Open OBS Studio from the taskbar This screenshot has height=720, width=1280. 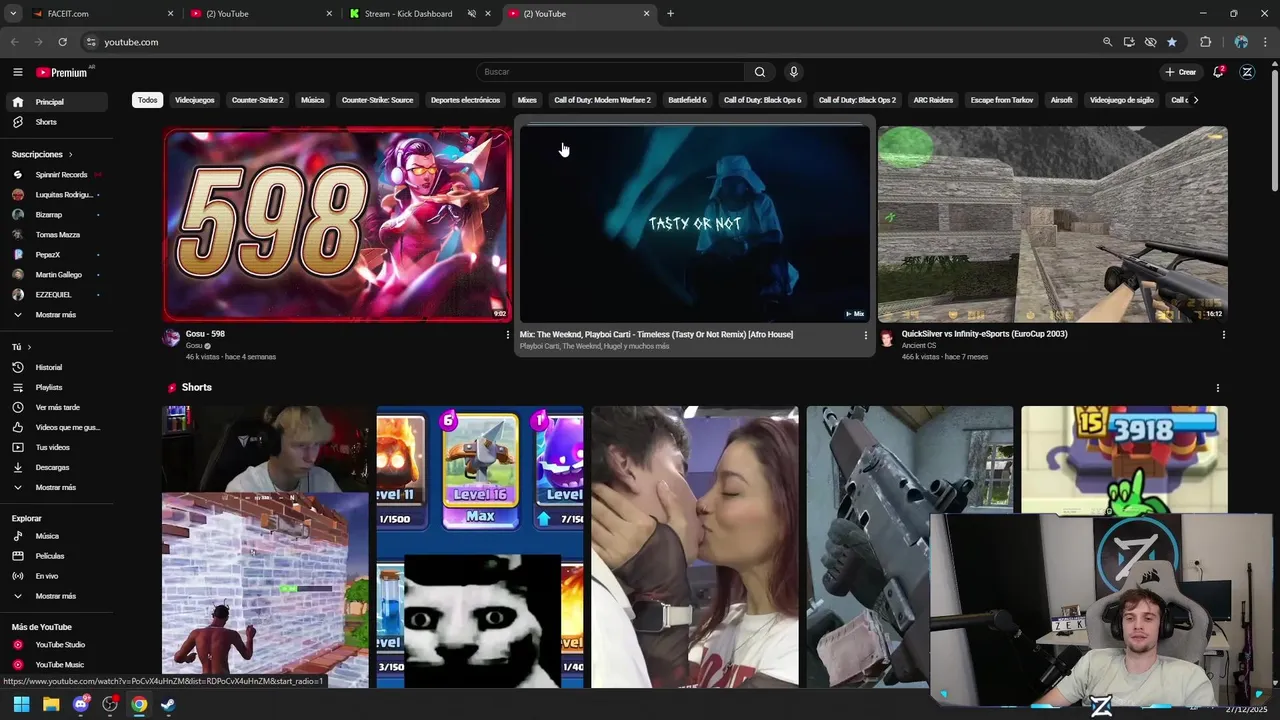click(x=110, y=704)
